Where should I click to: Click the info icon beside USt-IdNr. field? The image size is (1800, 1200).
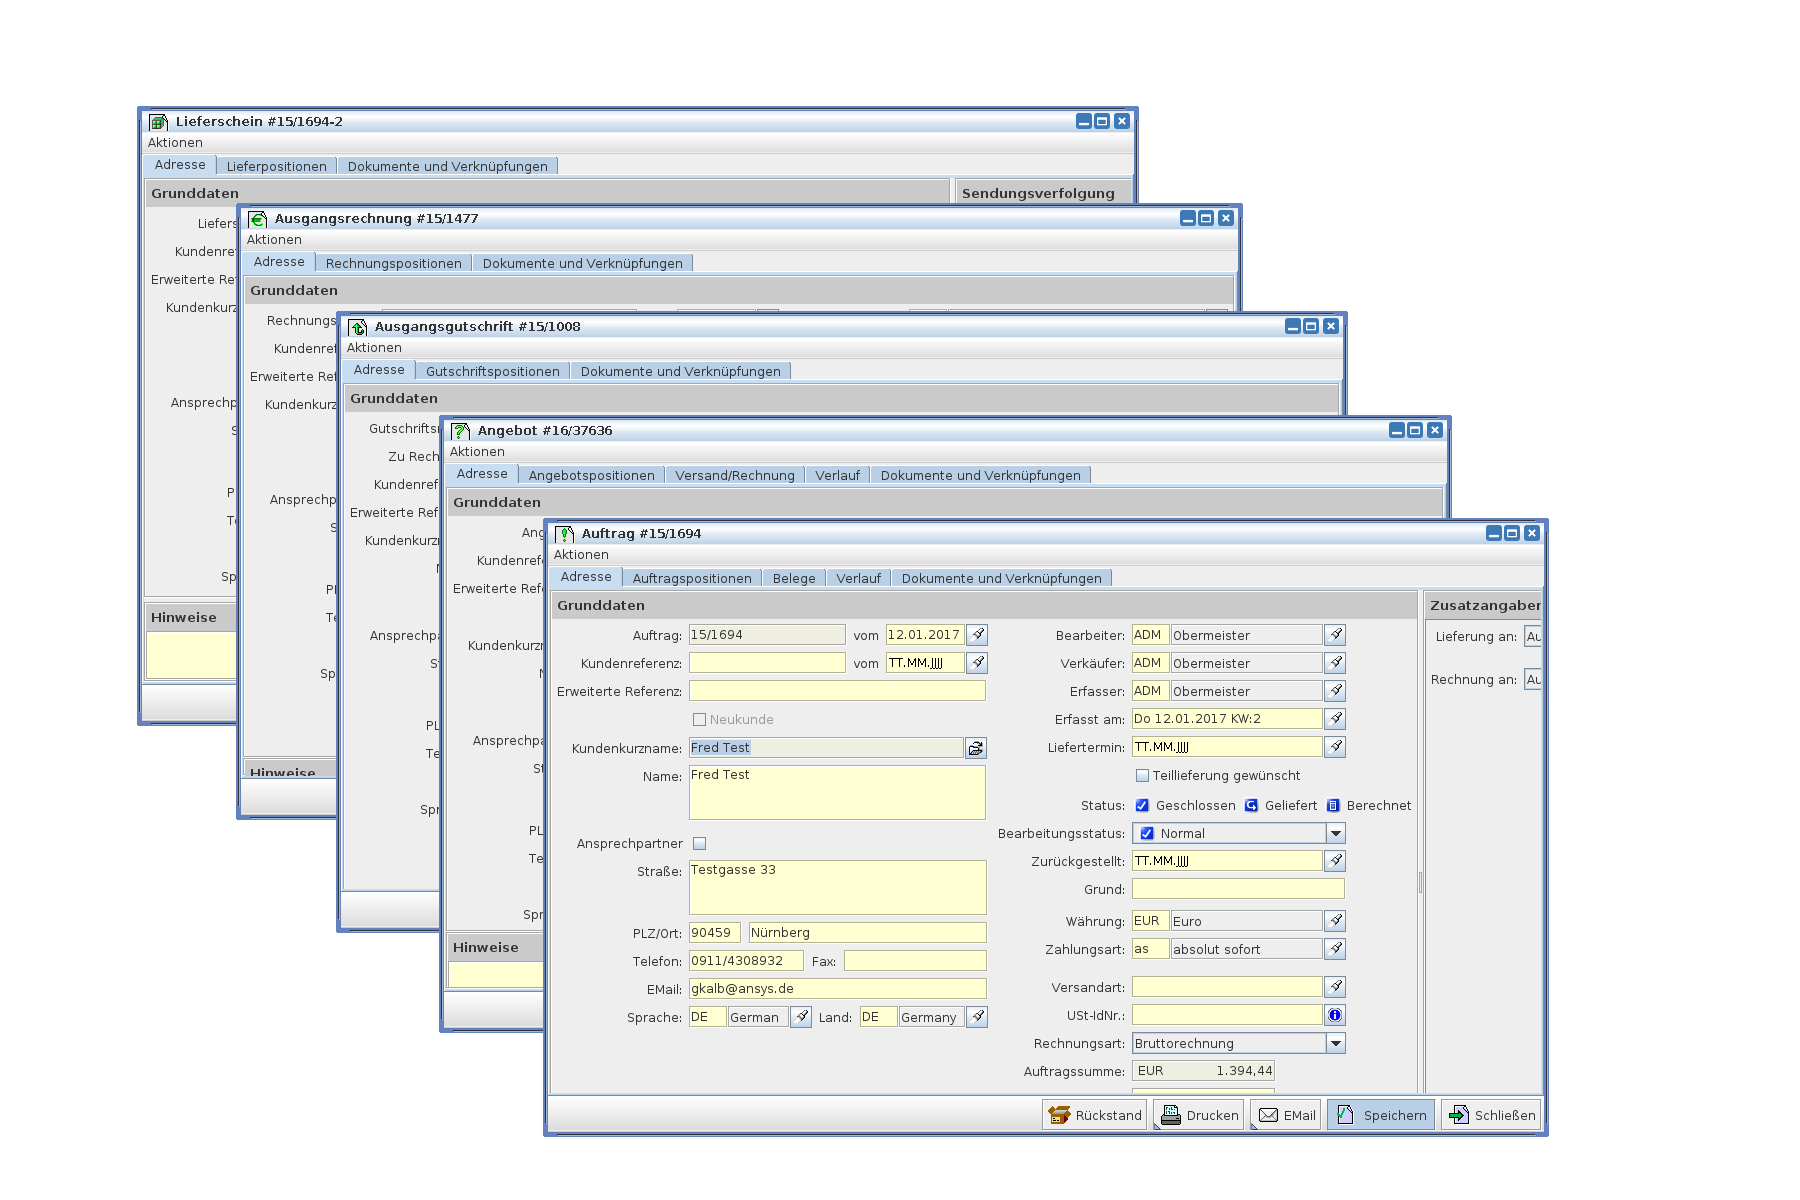[x=1335, y=1015]
